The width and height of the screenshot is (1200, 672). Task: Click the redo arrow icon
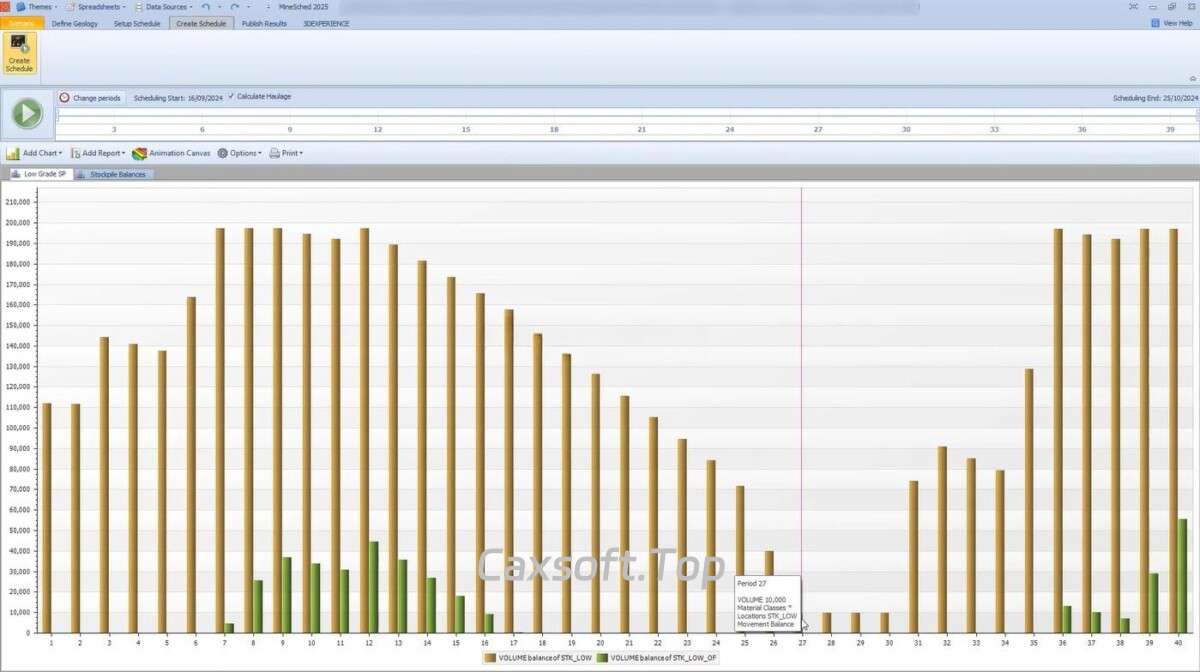(234, 7)
